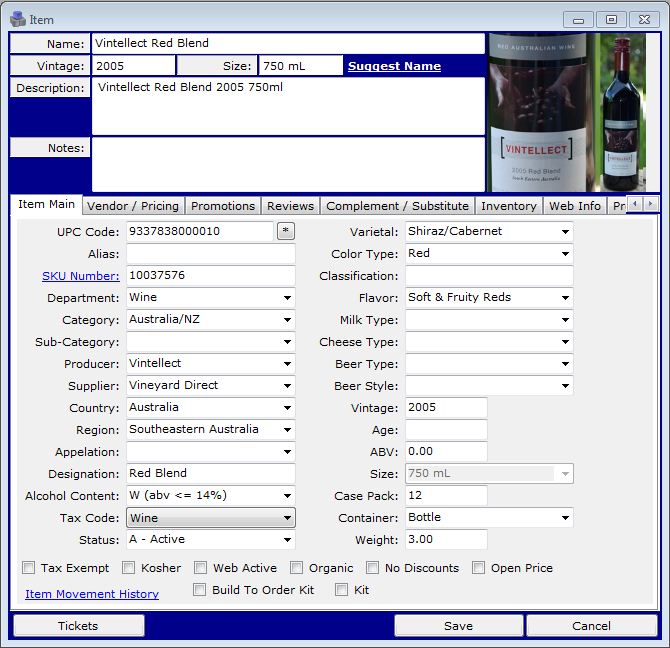Open Item Movement History link
This screenshot has height=648, width=670.
[92, 594]
